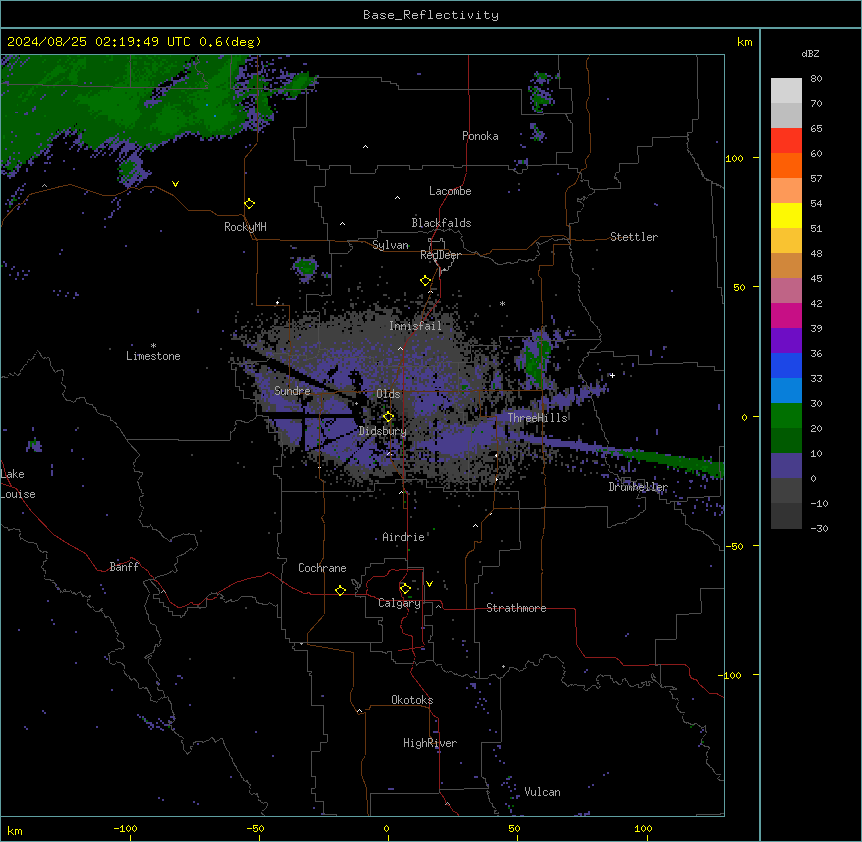Select the light blue 30-33 dBZ swatch

786,391
